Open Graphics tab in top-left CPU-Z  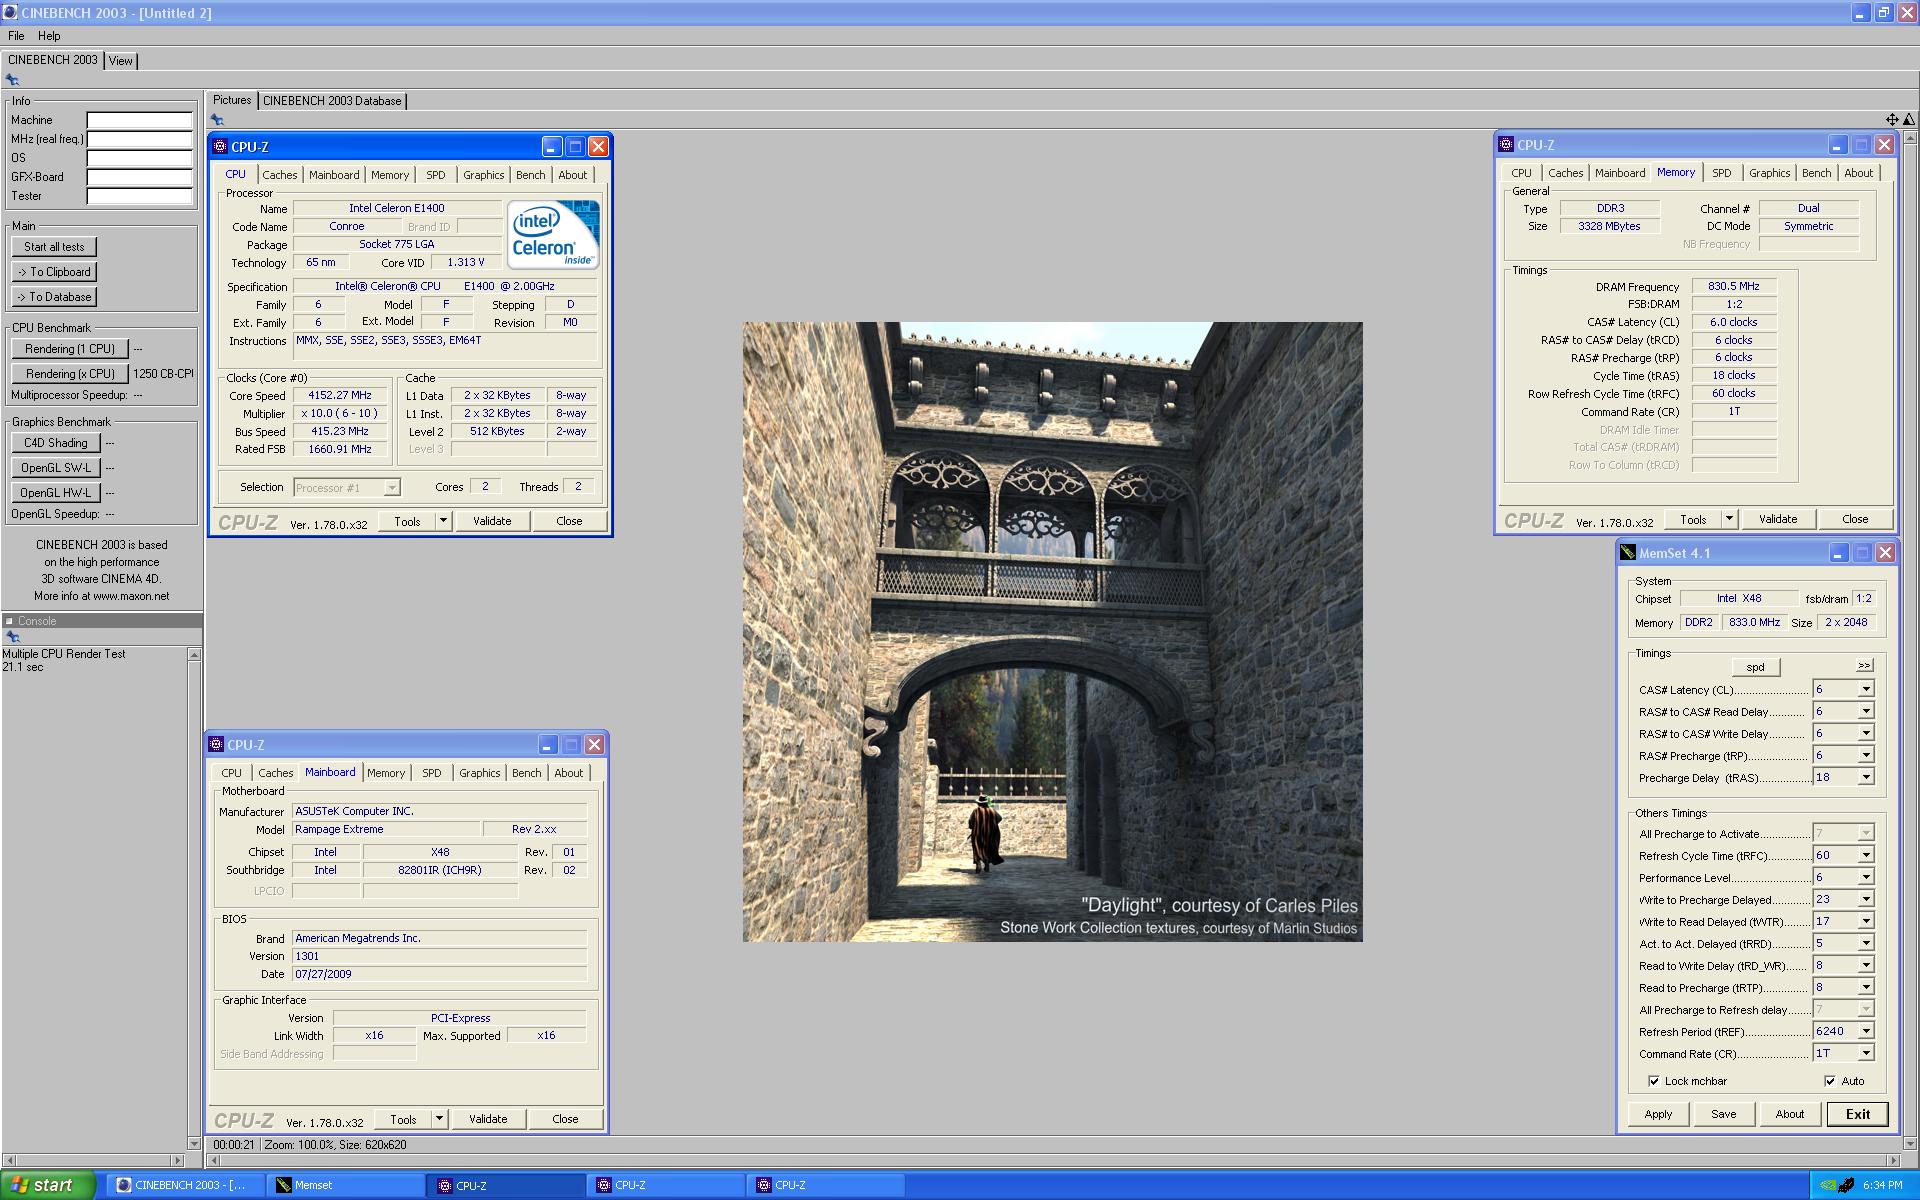point(484,175)
